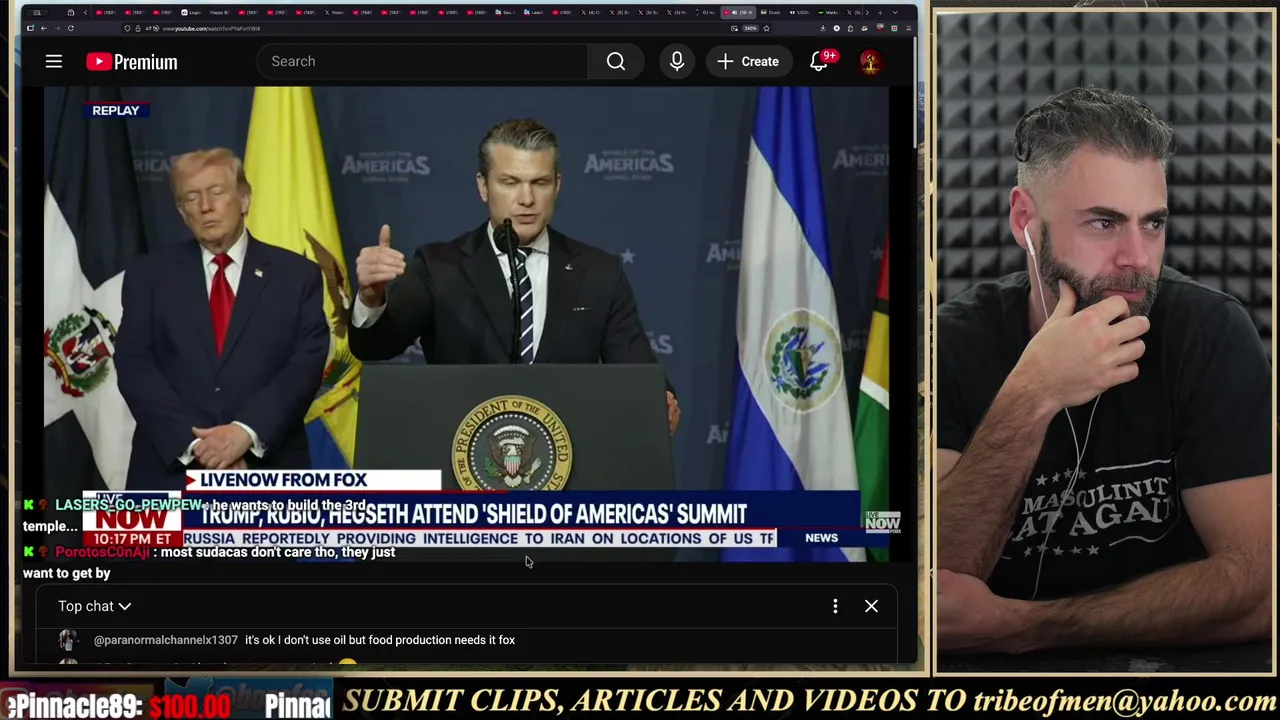Switch to the X Home tab

click(x=334, y=12)
